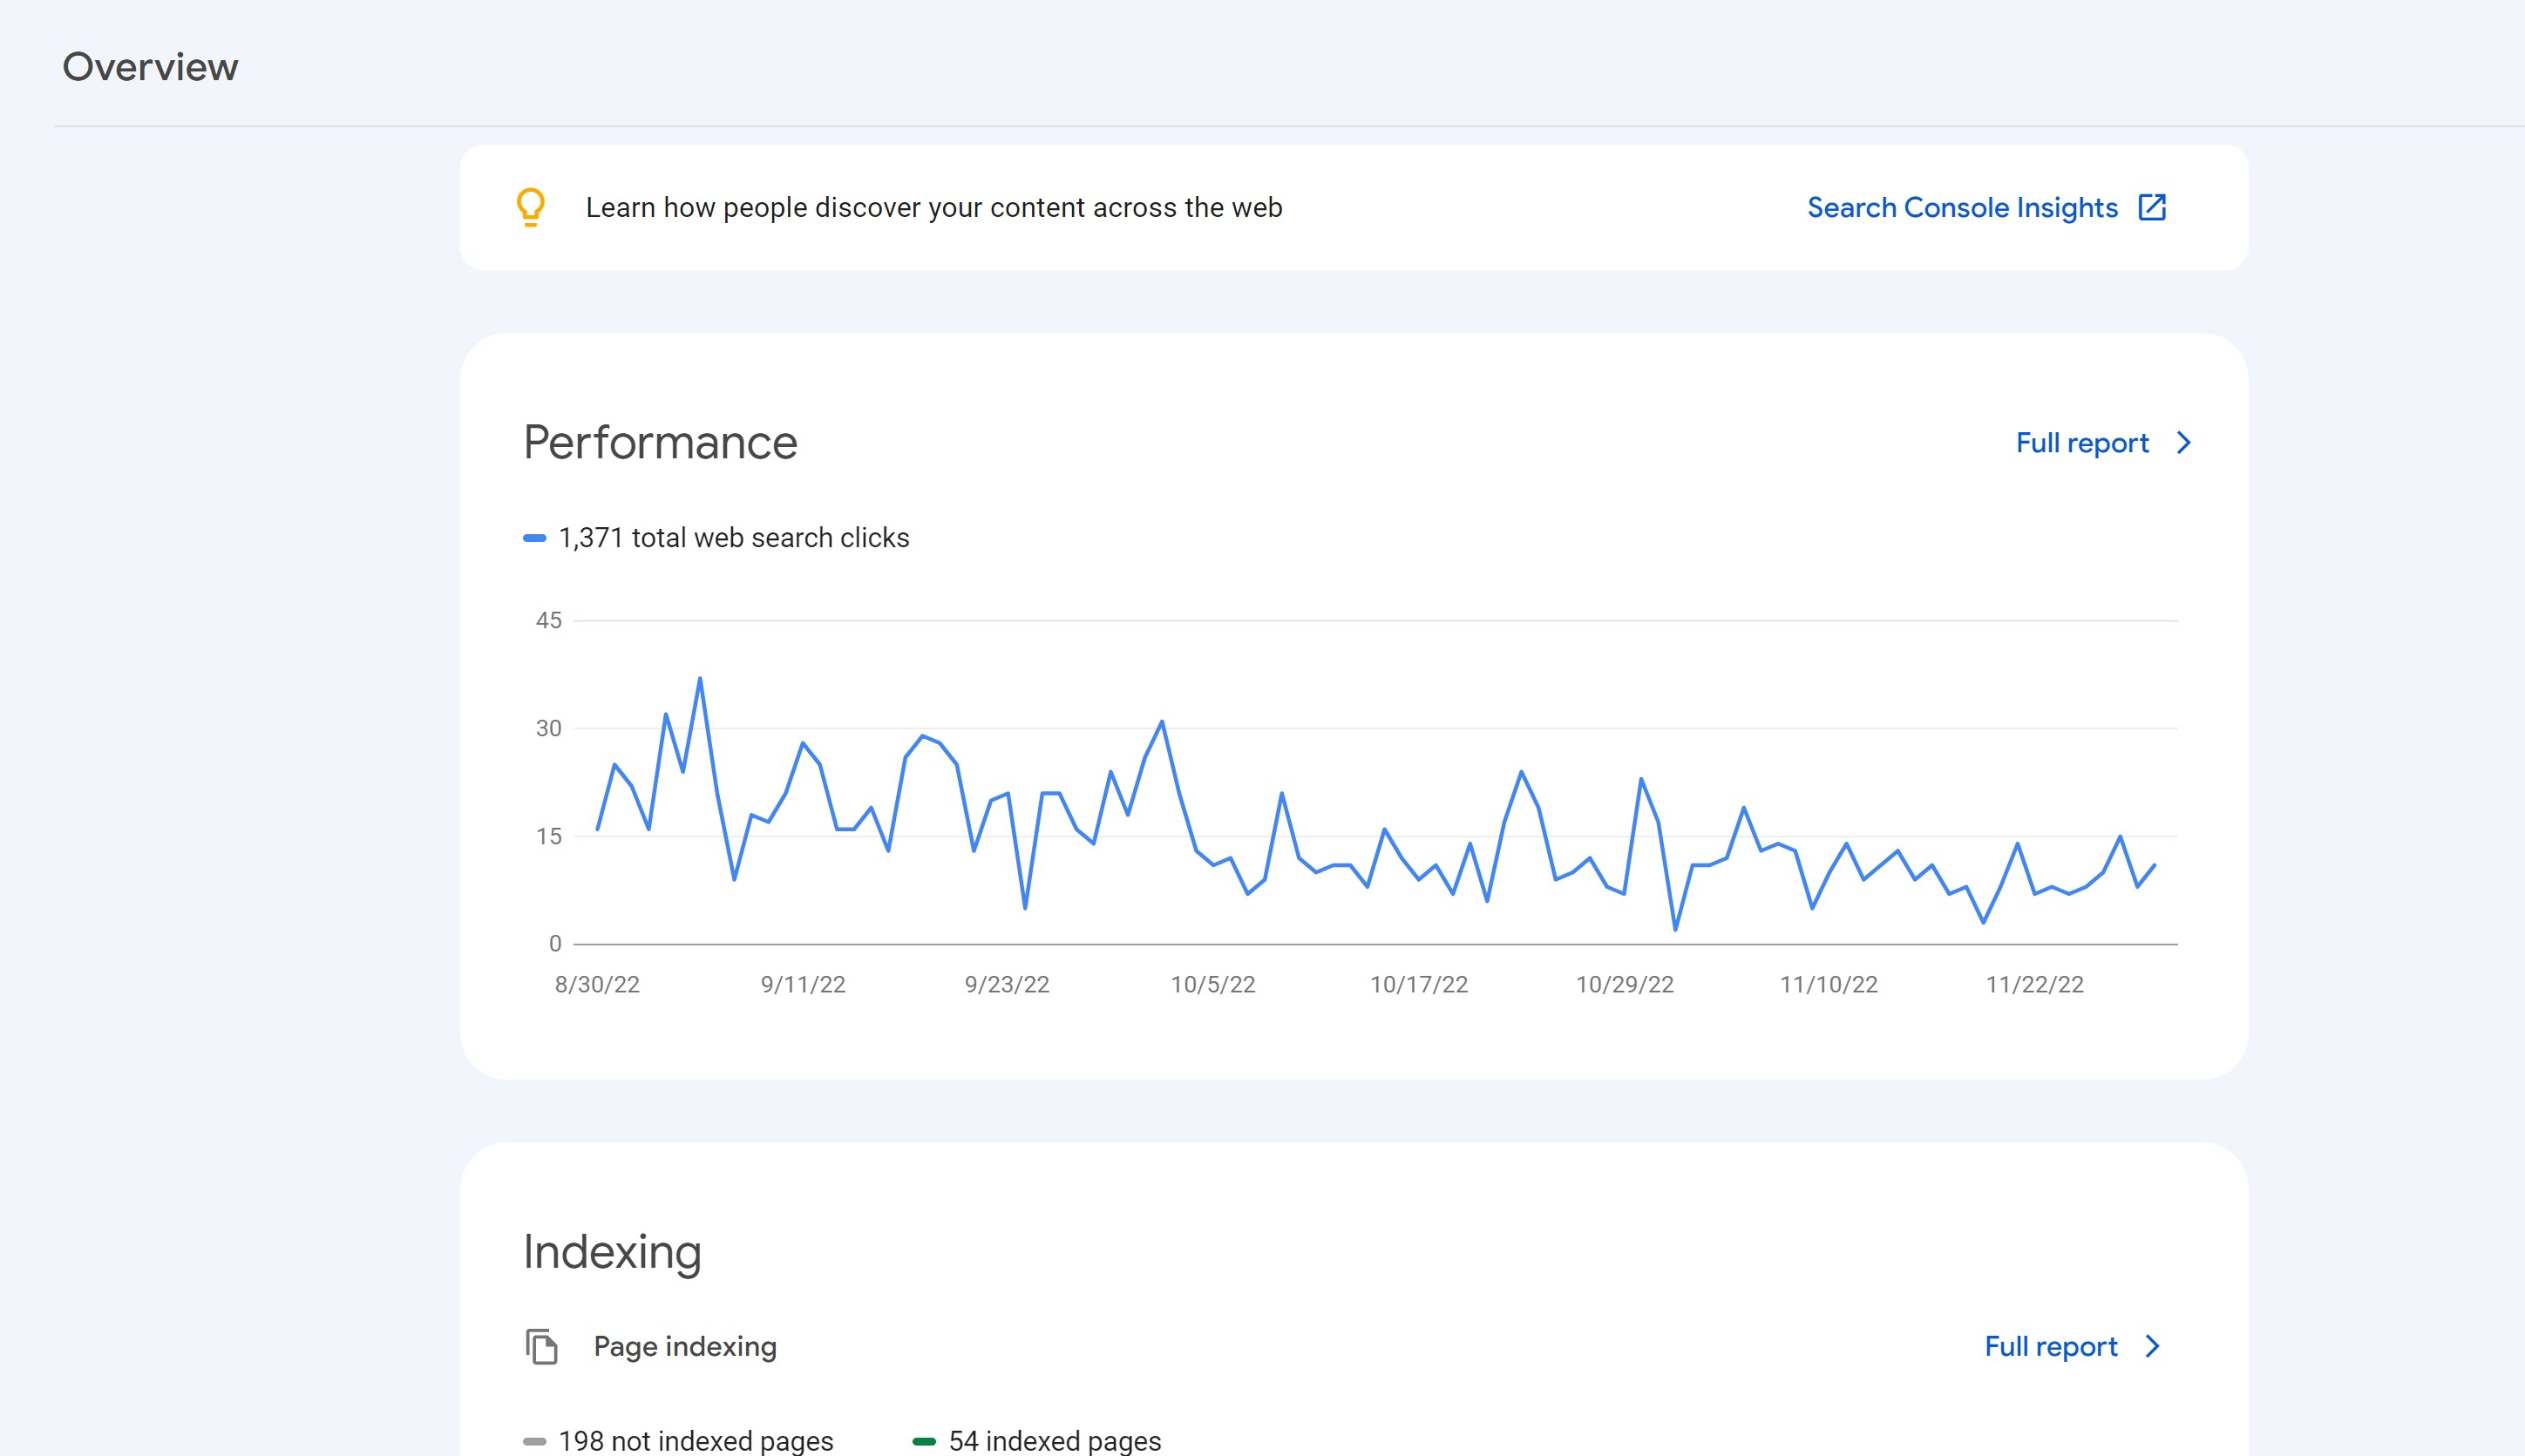Screen dimensions: 2525x1456
Task: Click the Indexing heading
Action: coord(612,1252)
